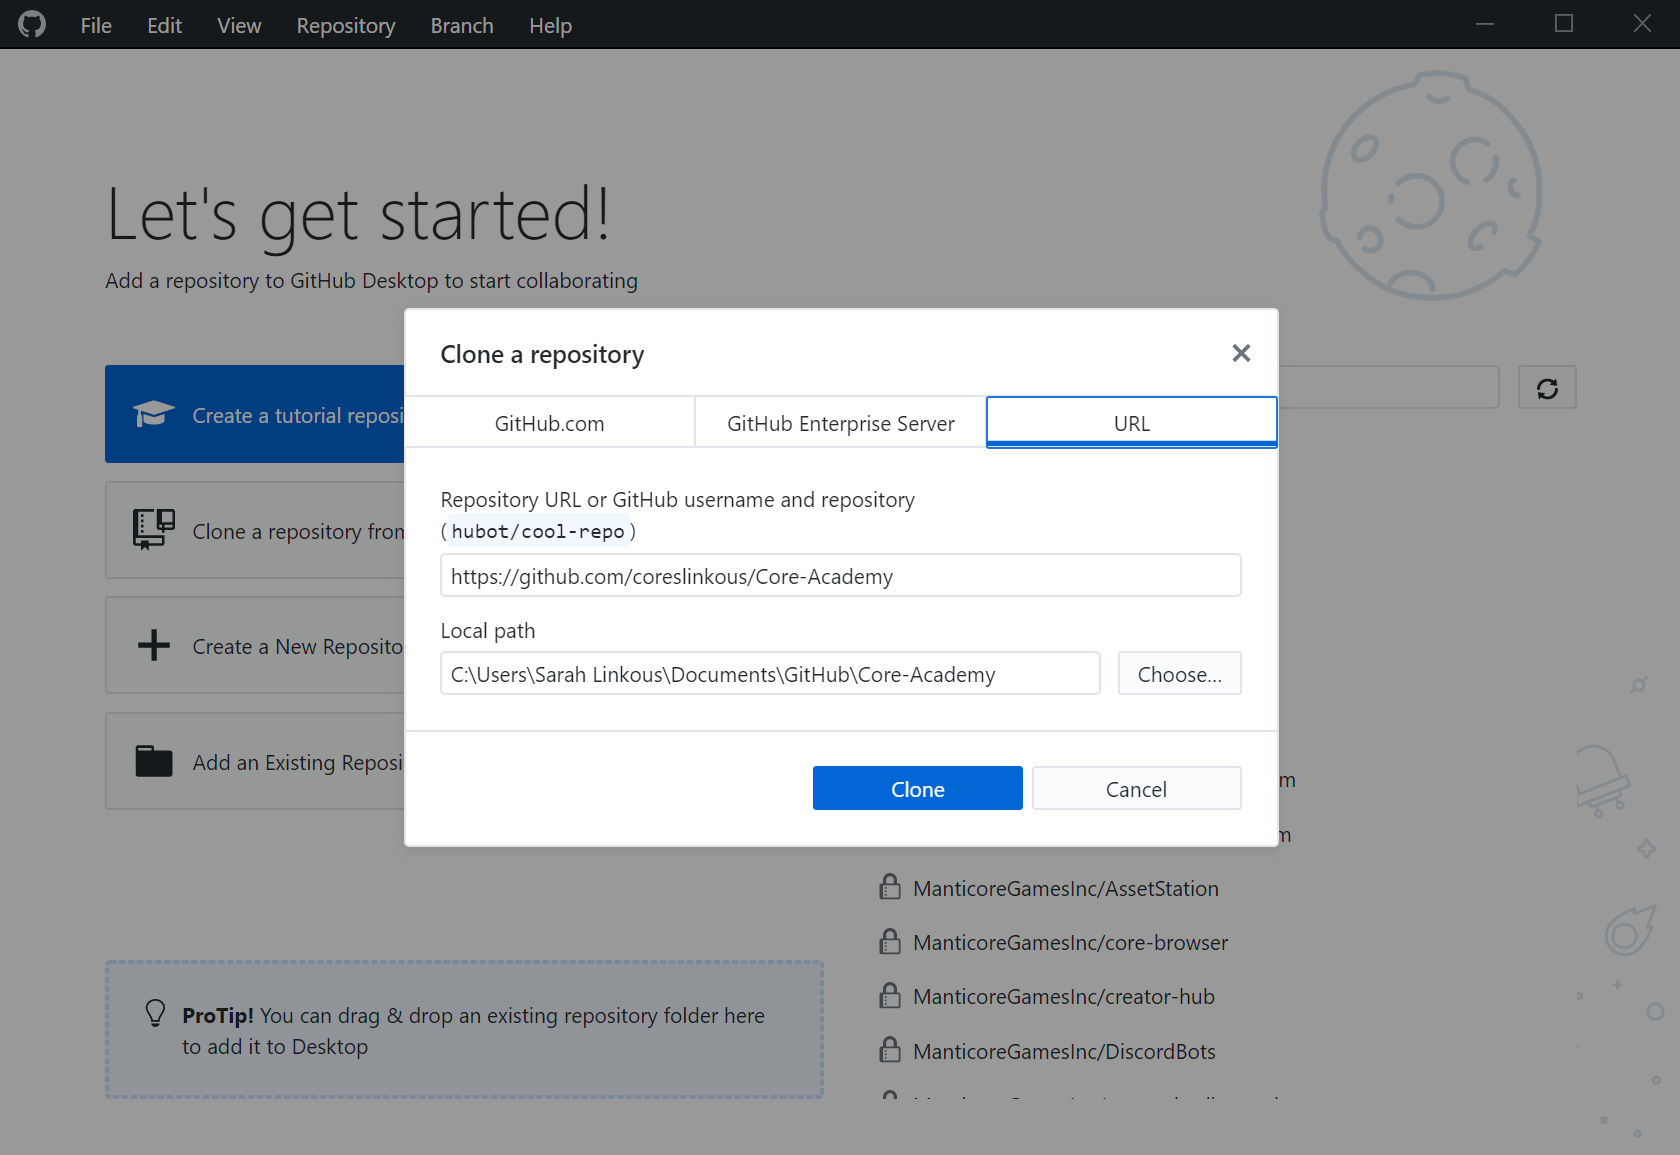The width and height of the screenshot is (1680, 1155).
Task: Click lock icon beside ManticoreGamesInc/core-browser
Action: (x=890, y=941)
